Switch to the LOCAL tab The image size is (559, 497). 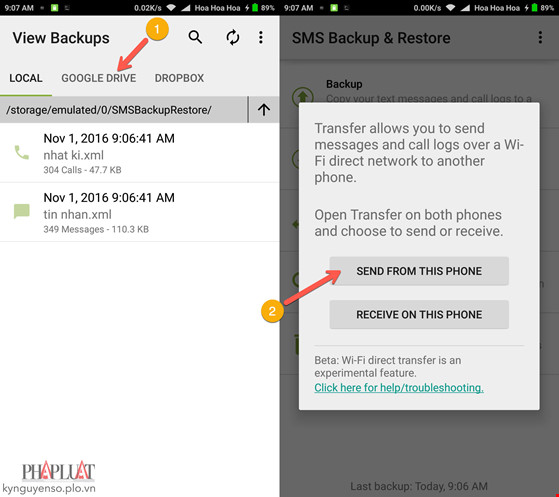pyautogui.click(x=26, y=78)
